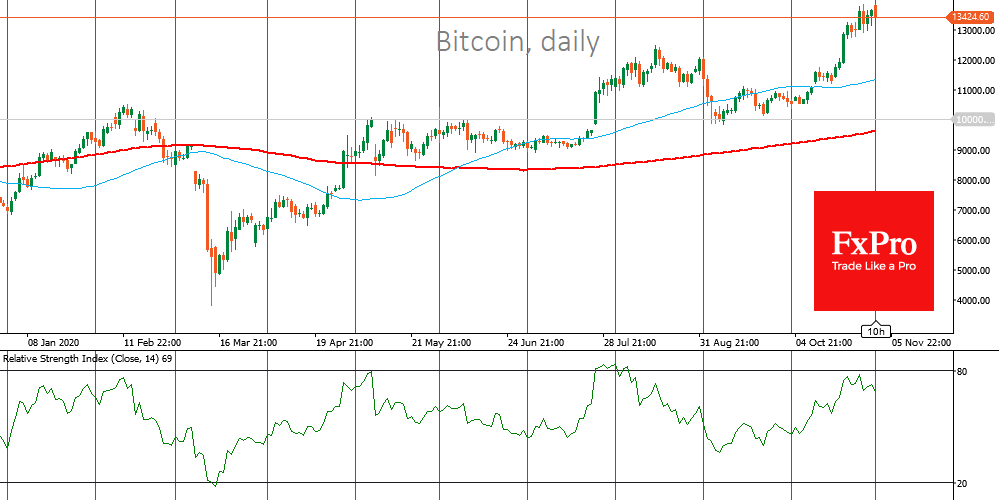Click the 'Bitcoin, daily' chart title

click(x=518, y=42)
